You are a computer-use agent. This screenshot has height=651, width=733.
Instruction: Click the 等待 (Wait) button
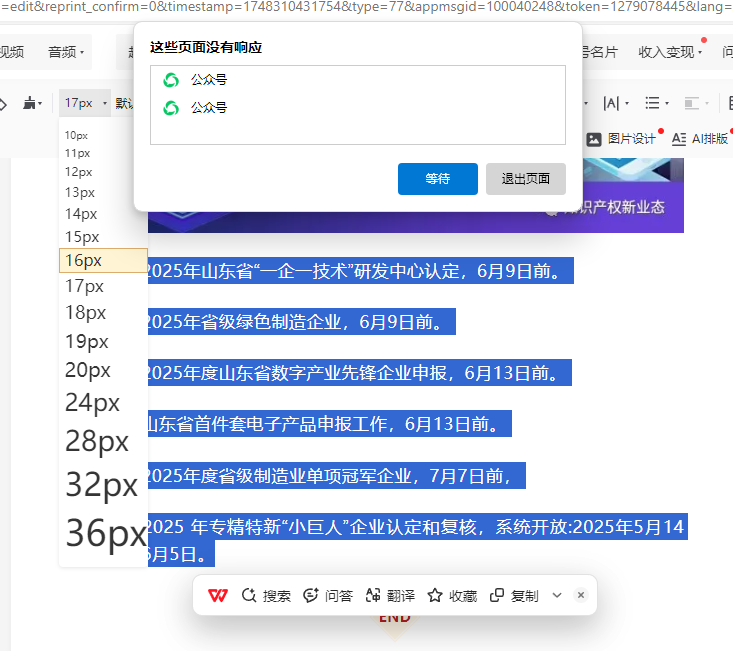tap(438, 179)
